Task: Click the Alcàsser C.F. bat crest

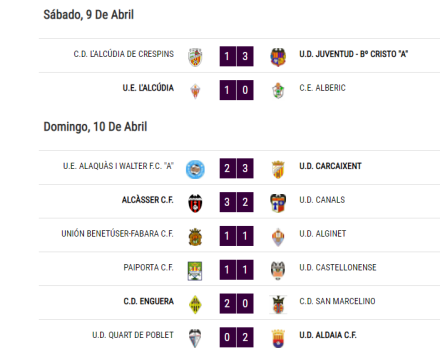Action: pyautogui.click(x=195, y=203)
